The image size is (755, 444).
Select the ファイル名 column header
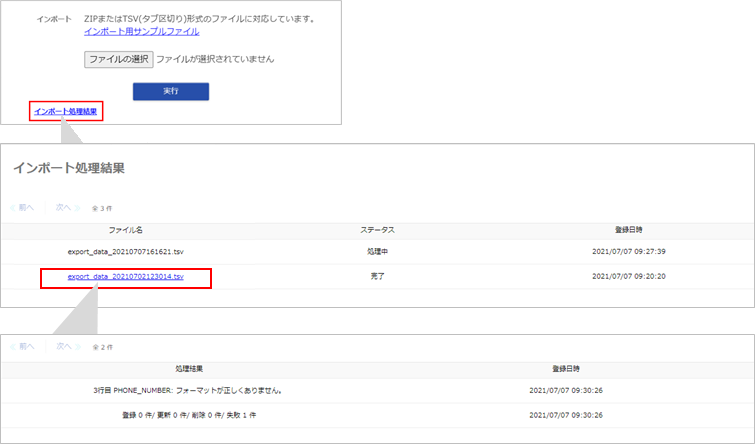(x=125, y=230)
